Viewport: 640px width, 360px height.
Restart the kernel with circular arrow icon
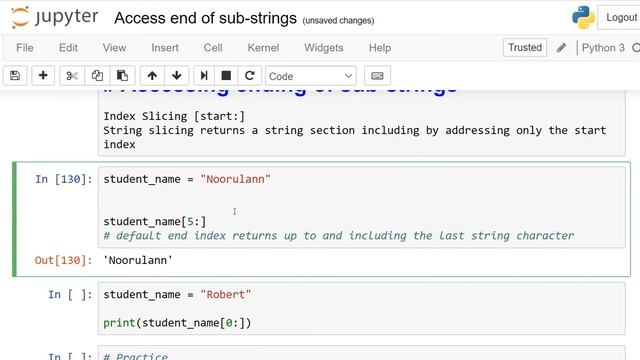coord(249,76)
